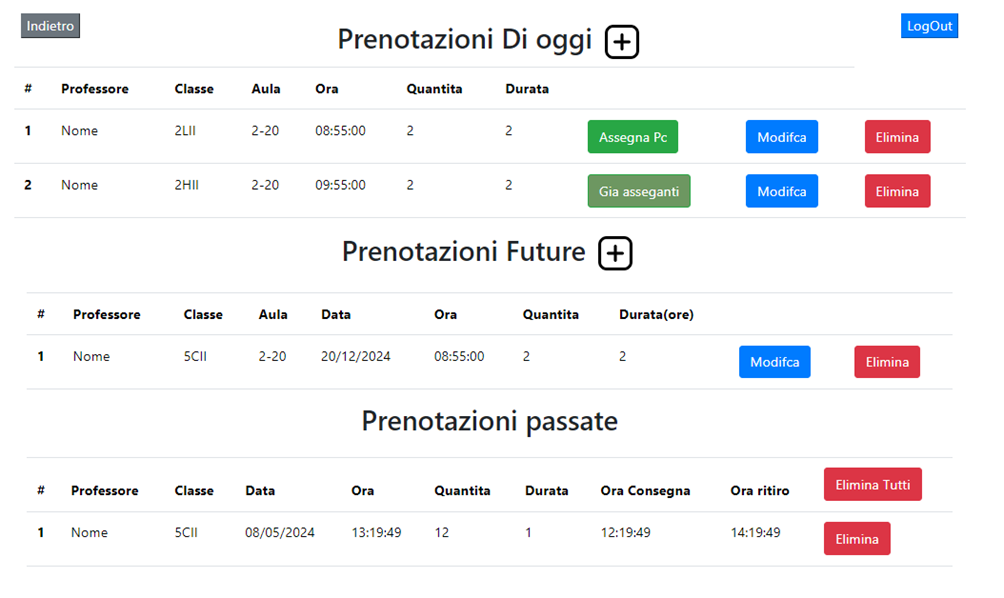Modify the future 5CII reservation
1004x598 pixels.
point(774,362)
